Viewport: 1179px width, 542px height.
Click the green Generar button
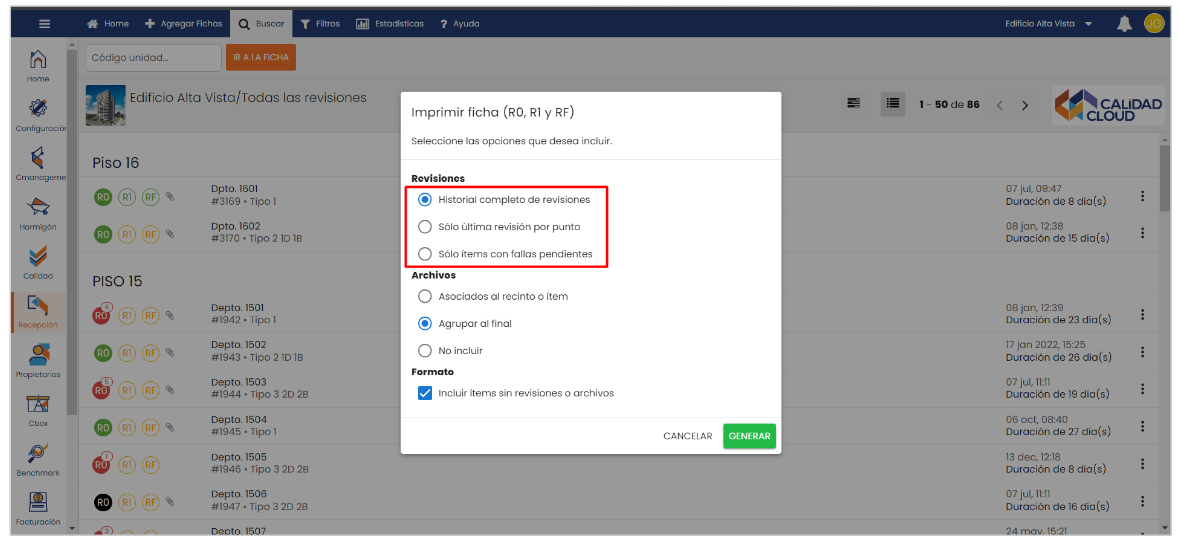pyautogui.click(x=749, y=436)
